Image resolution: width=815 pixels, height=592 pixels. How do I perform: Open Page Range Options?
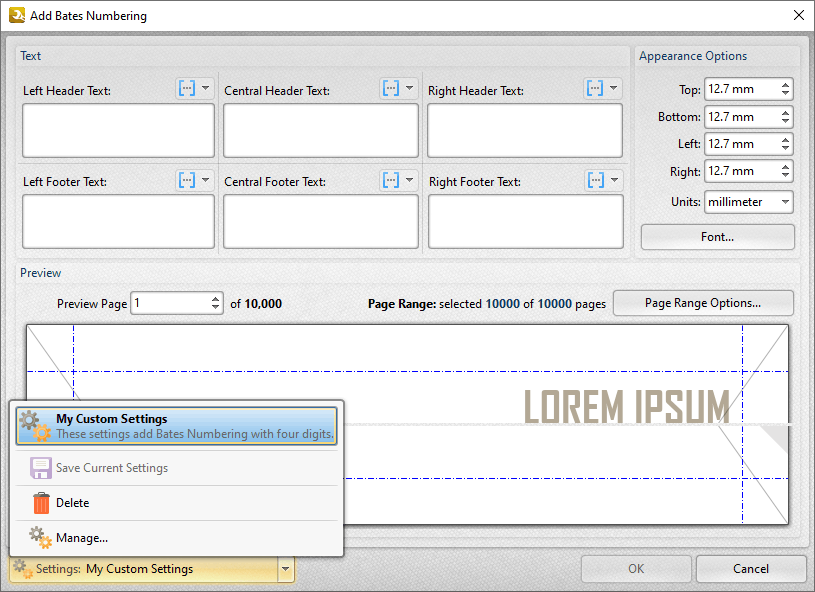(x=703, y=303)
